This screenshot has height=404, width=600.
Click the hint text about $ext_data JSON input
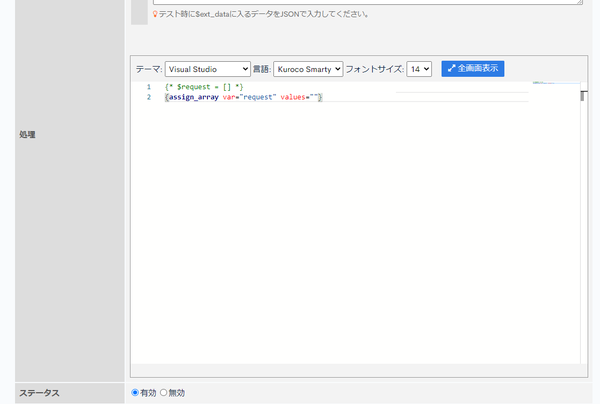264,14
